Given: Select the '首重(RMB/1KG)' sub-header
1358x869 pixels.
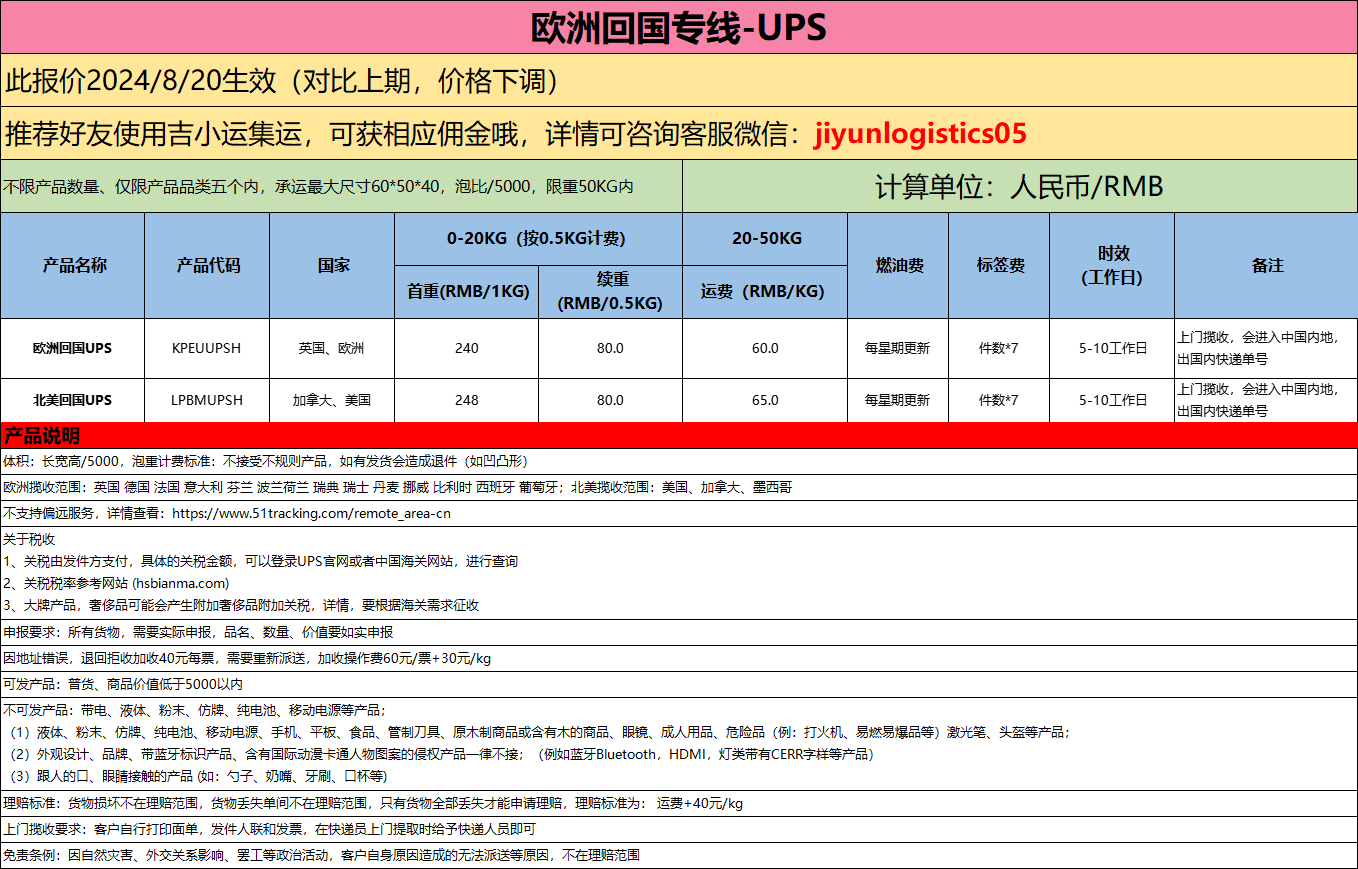Looking at the screenshot, I should click(466, 292).
